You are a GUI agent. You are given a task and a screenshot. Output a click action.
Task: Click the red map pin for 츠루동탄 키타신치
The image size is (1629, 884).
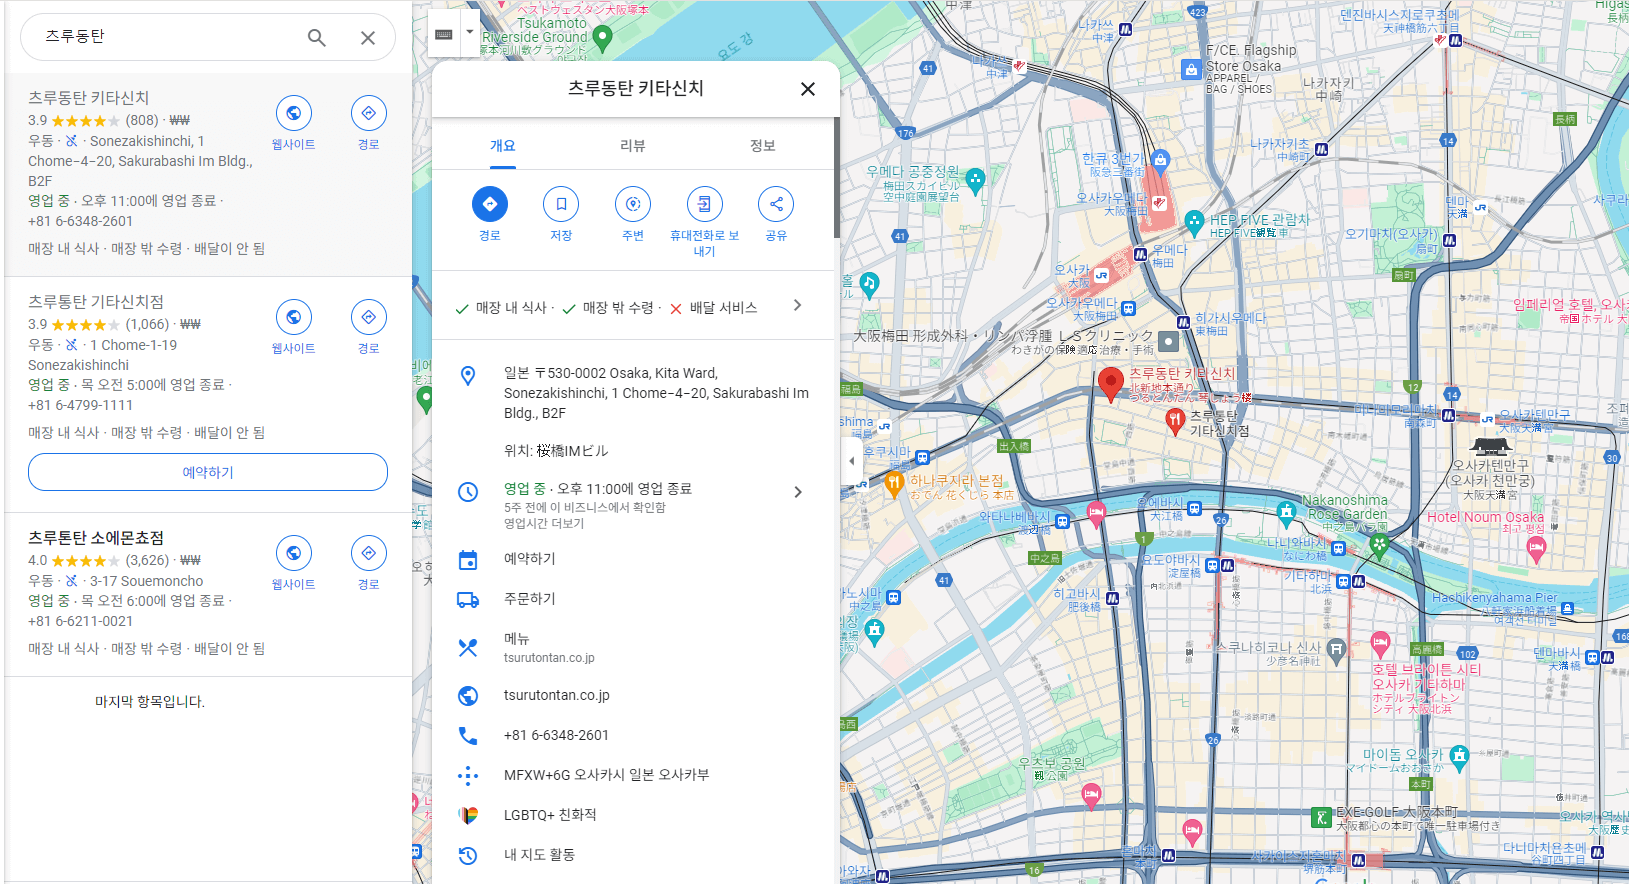(x=1110, y=383)
